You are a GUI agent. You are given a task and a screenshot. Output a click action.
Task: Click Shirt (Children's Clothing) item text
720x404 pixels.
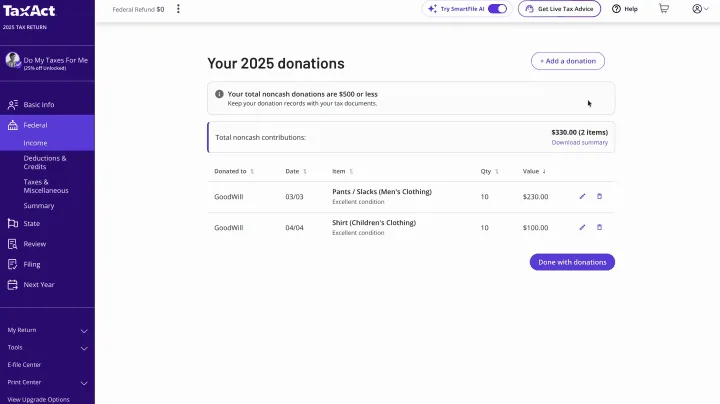point(374,223)
